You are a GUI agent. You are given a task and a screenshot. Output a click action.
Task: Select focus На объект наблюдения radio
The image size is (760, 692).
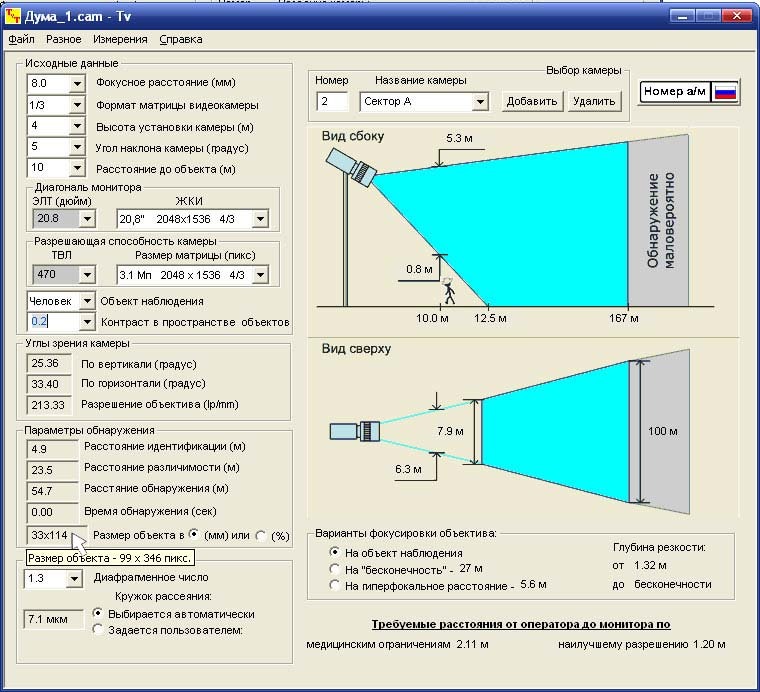(x=334, y=552)
